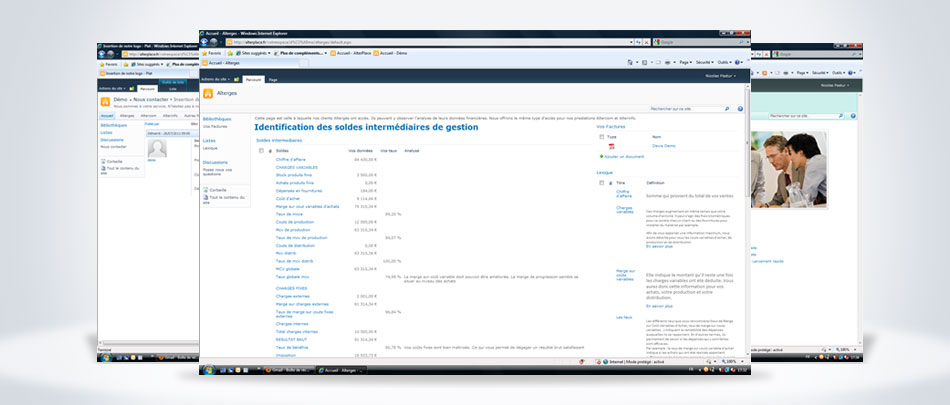The height and width of the screenshot is (405, 950).
Task: Select the Parcourir ribbon tab in front window
Action: [x=254, y=79]
